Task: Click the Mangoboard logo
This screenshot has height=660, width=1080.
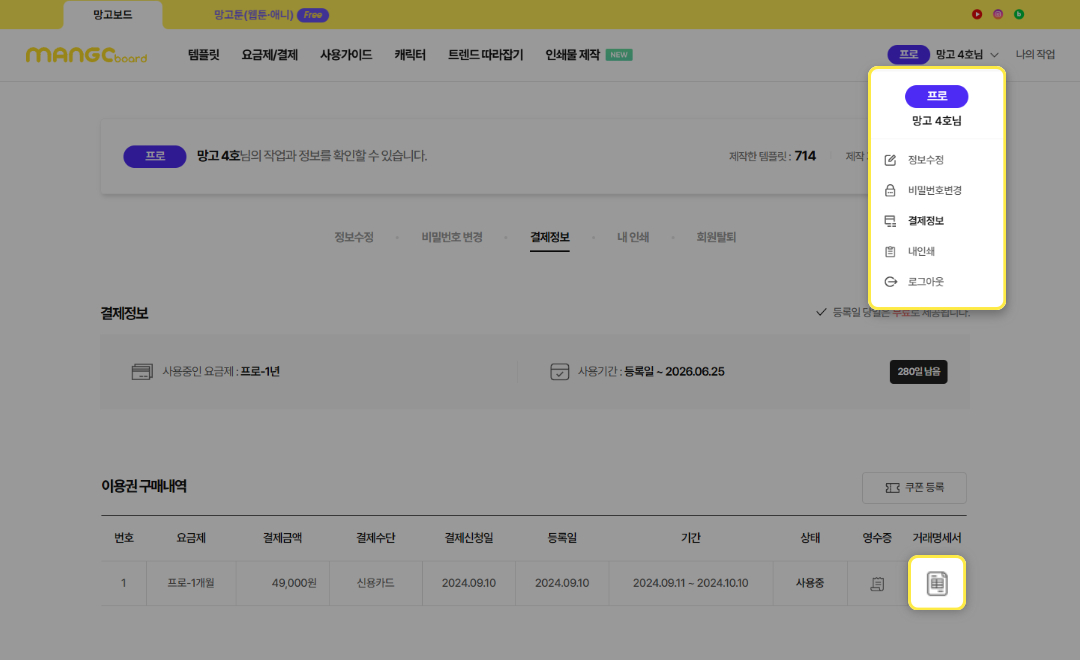Action: coord(86,55)
